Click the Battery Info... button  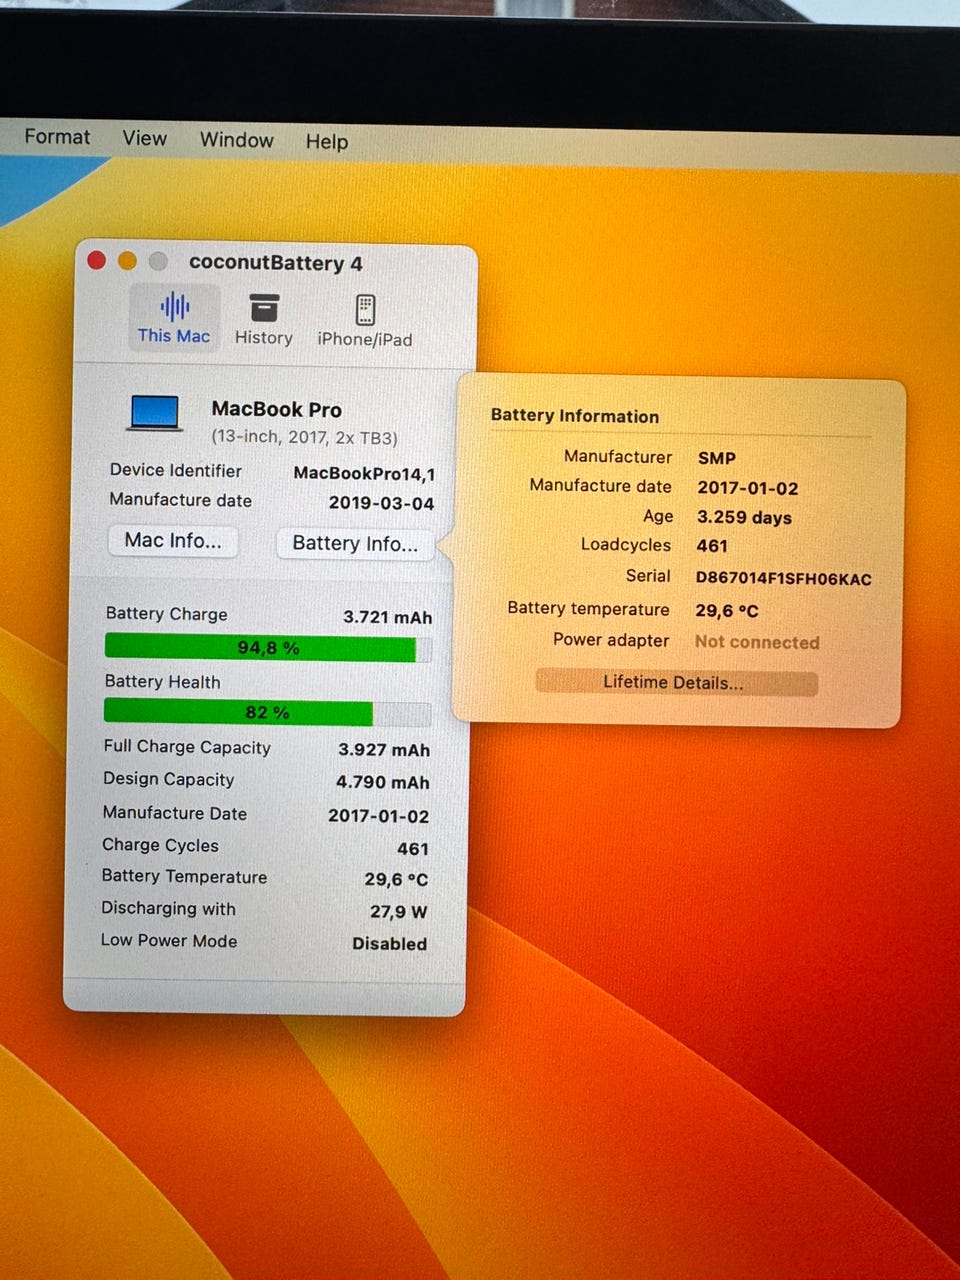click(x=355, y=544)
